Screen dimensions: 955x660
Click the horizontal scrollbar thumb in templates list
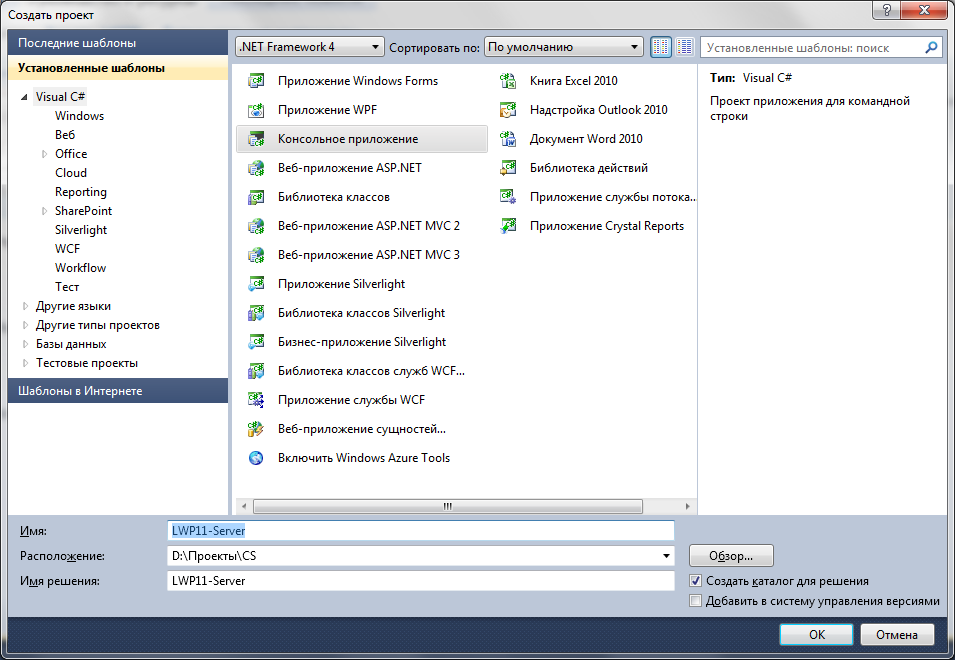click(448, 506)
